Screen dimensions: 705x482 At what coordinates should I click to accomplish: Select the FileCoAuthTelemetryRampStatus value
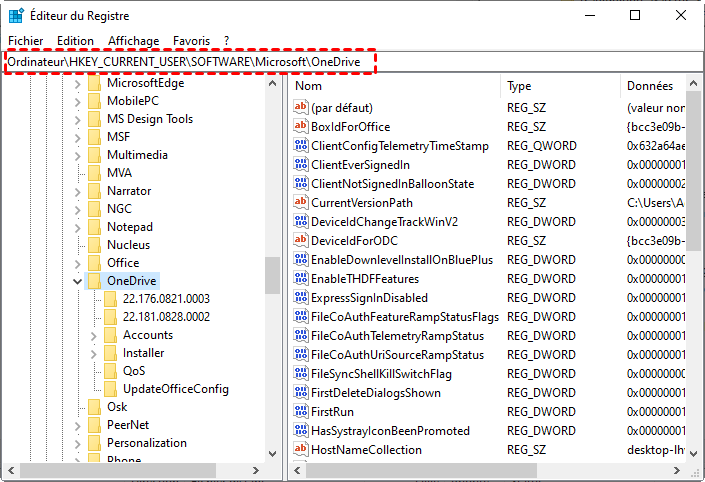pyautogui.click(x=397, y=336)
